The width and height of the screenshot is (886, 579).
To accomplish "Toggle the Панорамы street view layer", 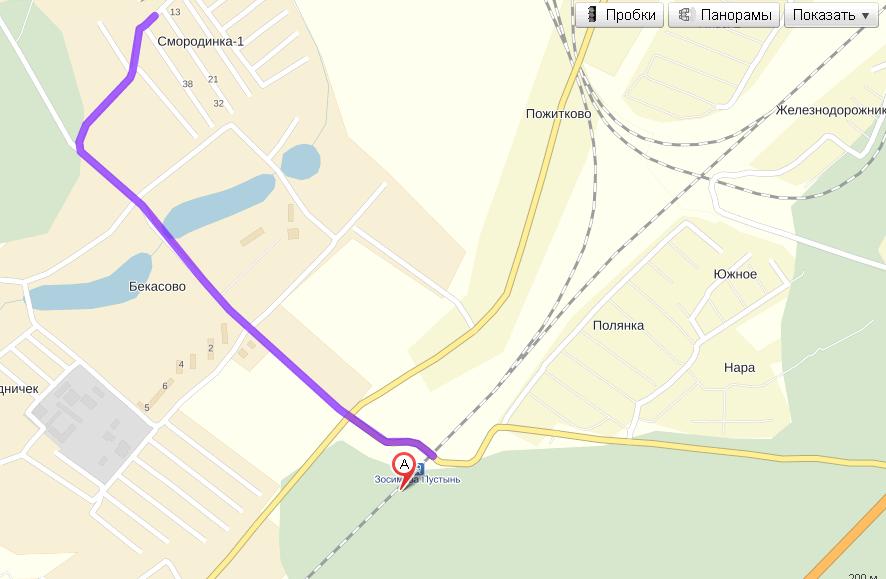I will pos(724,14).
